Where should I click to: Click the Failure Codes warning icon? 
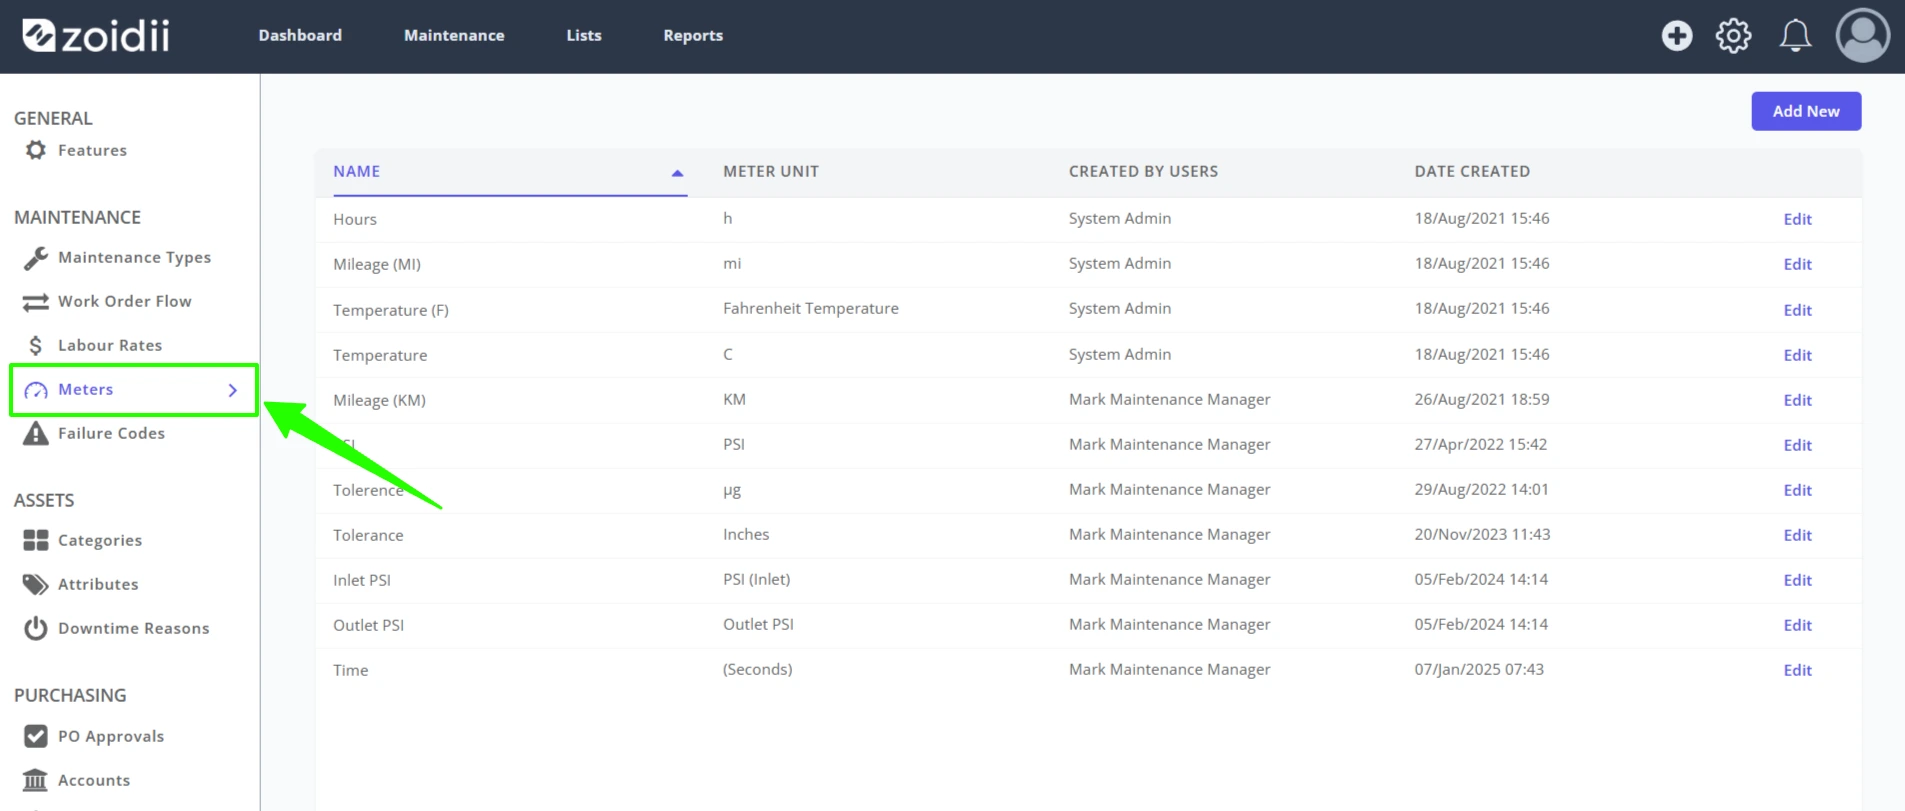click(36, 433)
